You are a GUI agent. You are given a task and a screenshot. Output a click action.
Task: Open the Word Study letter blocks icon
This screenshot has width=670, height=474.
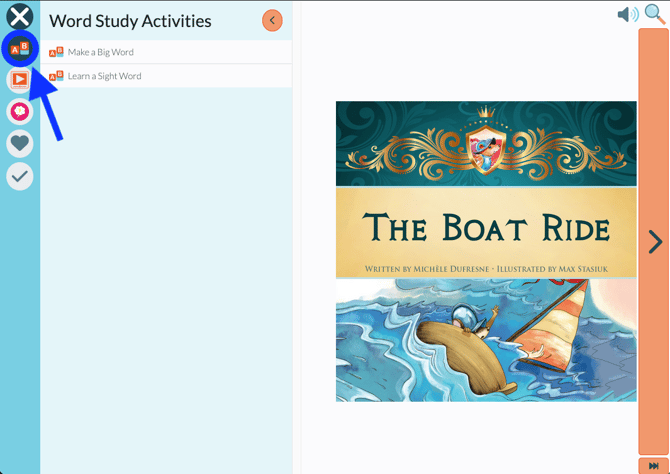[20, 48]
